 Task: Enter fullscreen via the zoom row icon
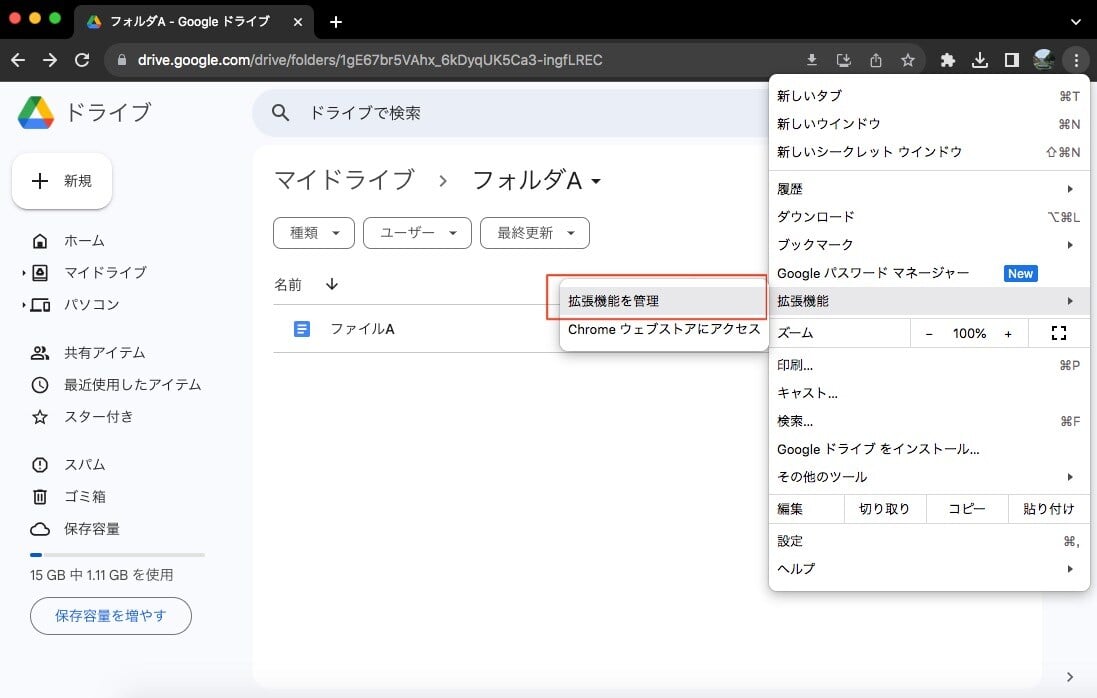pyautogui.click(x=1059, y=333)
